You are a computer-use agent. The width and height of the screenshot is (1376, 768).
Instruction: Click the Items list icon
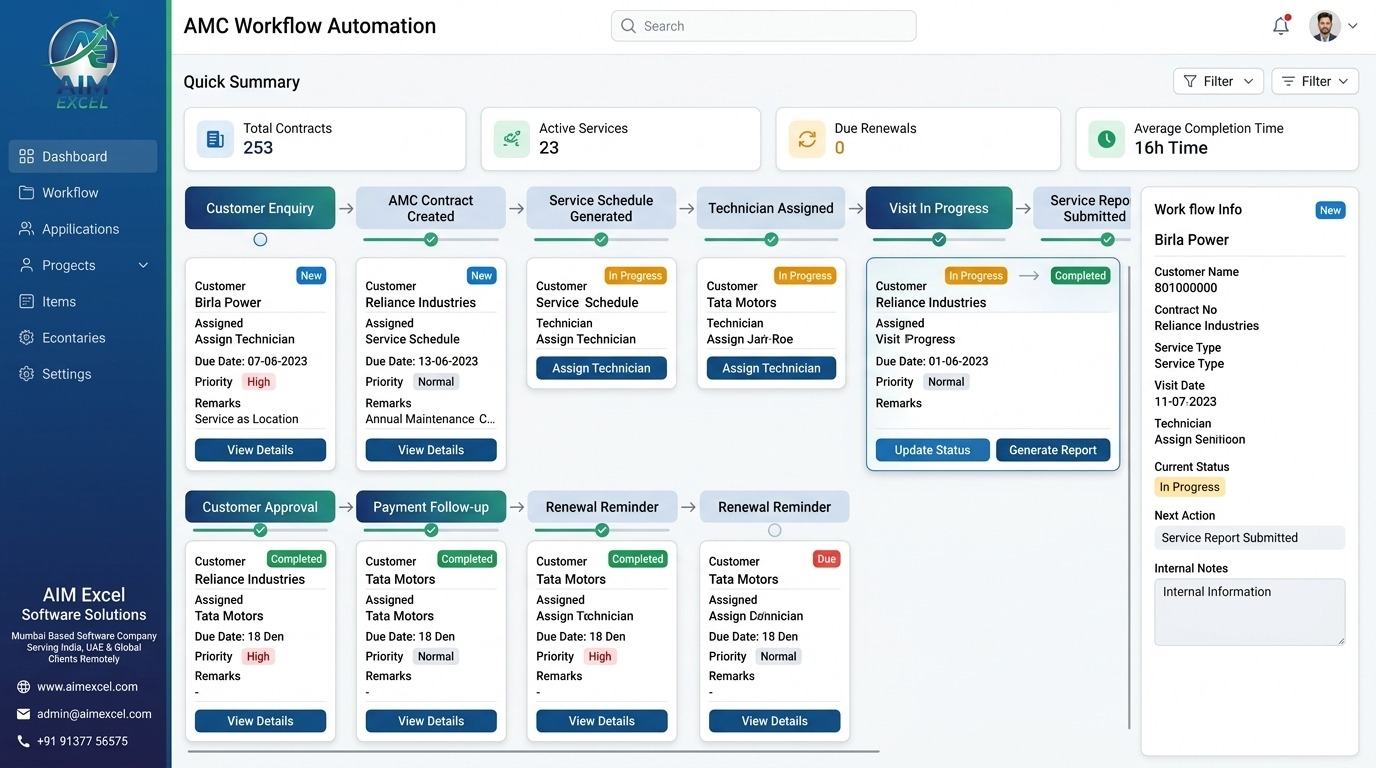tap(27, 301)
